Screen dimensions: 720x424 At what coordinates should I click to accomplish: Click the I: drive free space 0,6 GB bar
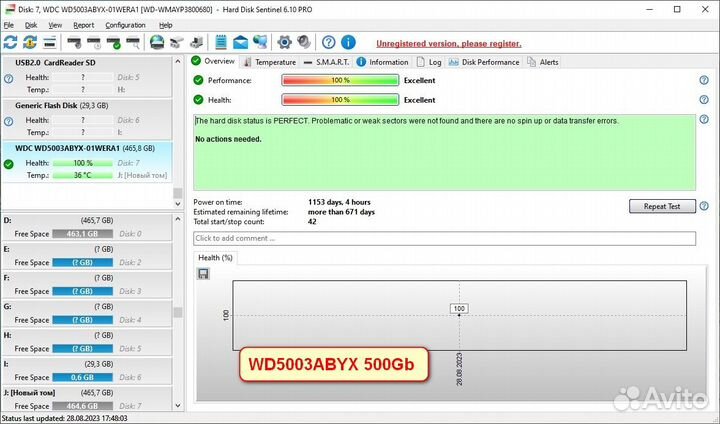(x=83, y=377)
